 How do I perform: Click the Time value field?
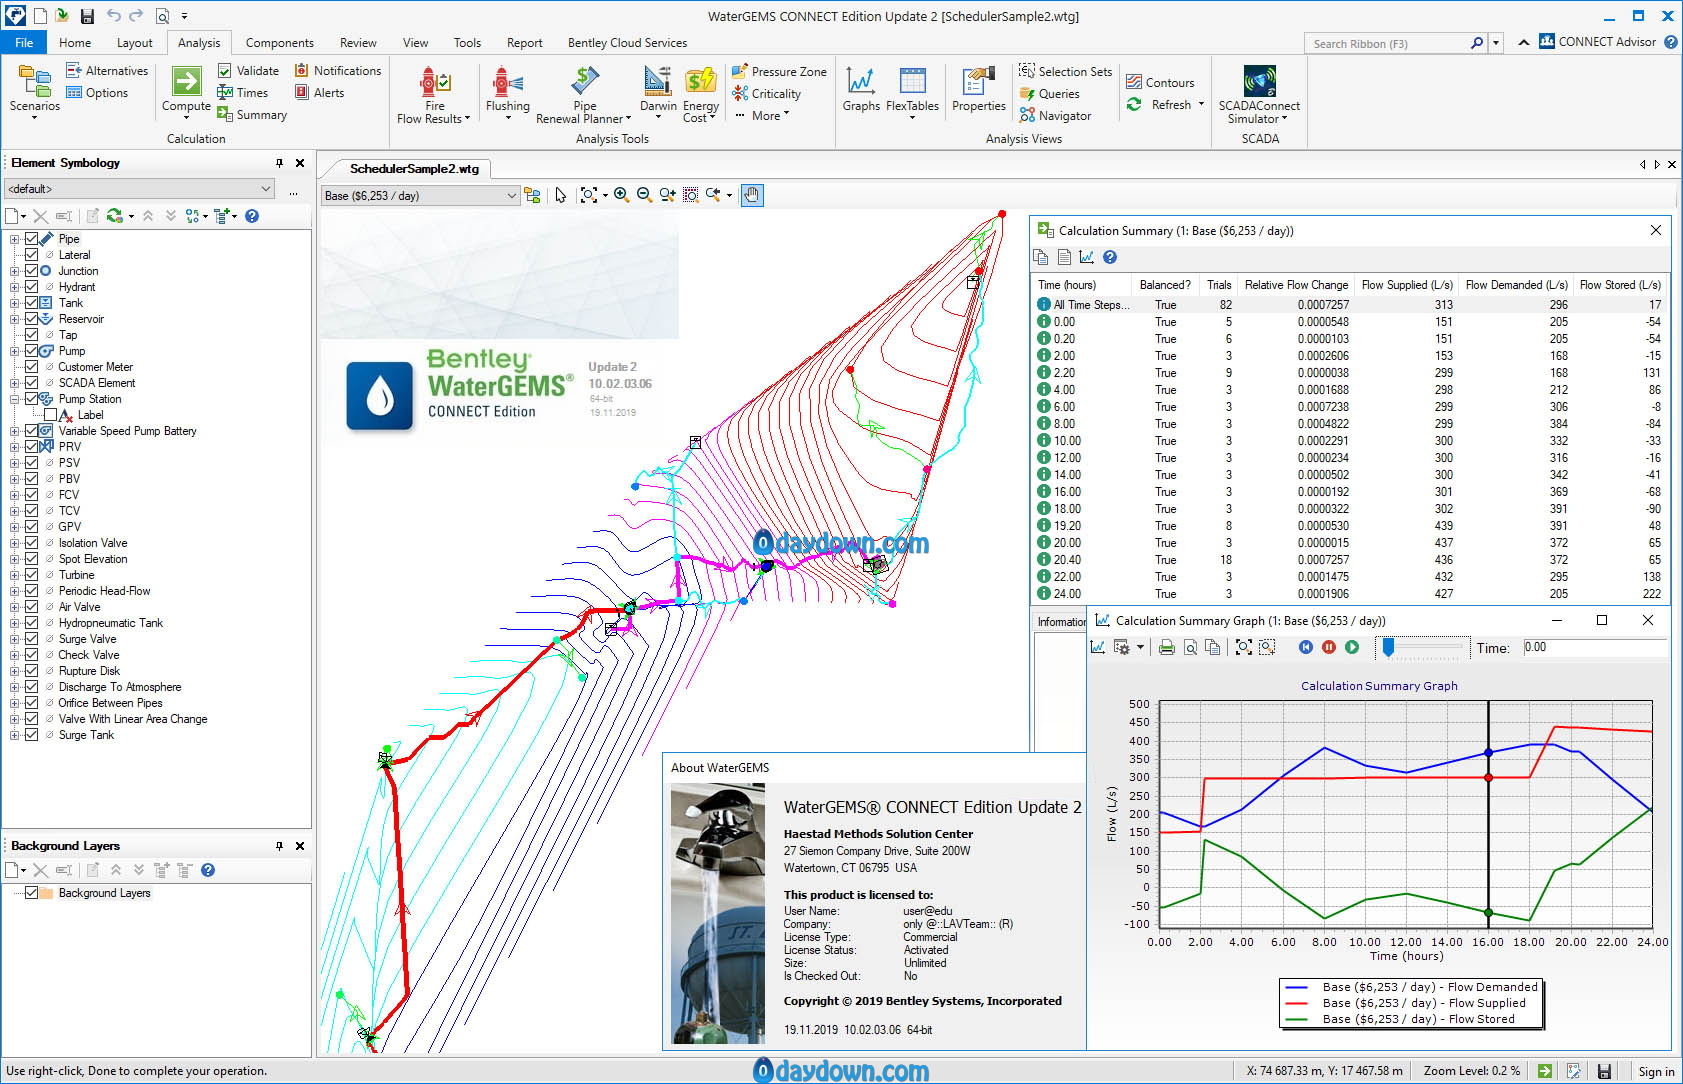[1595, 648]
